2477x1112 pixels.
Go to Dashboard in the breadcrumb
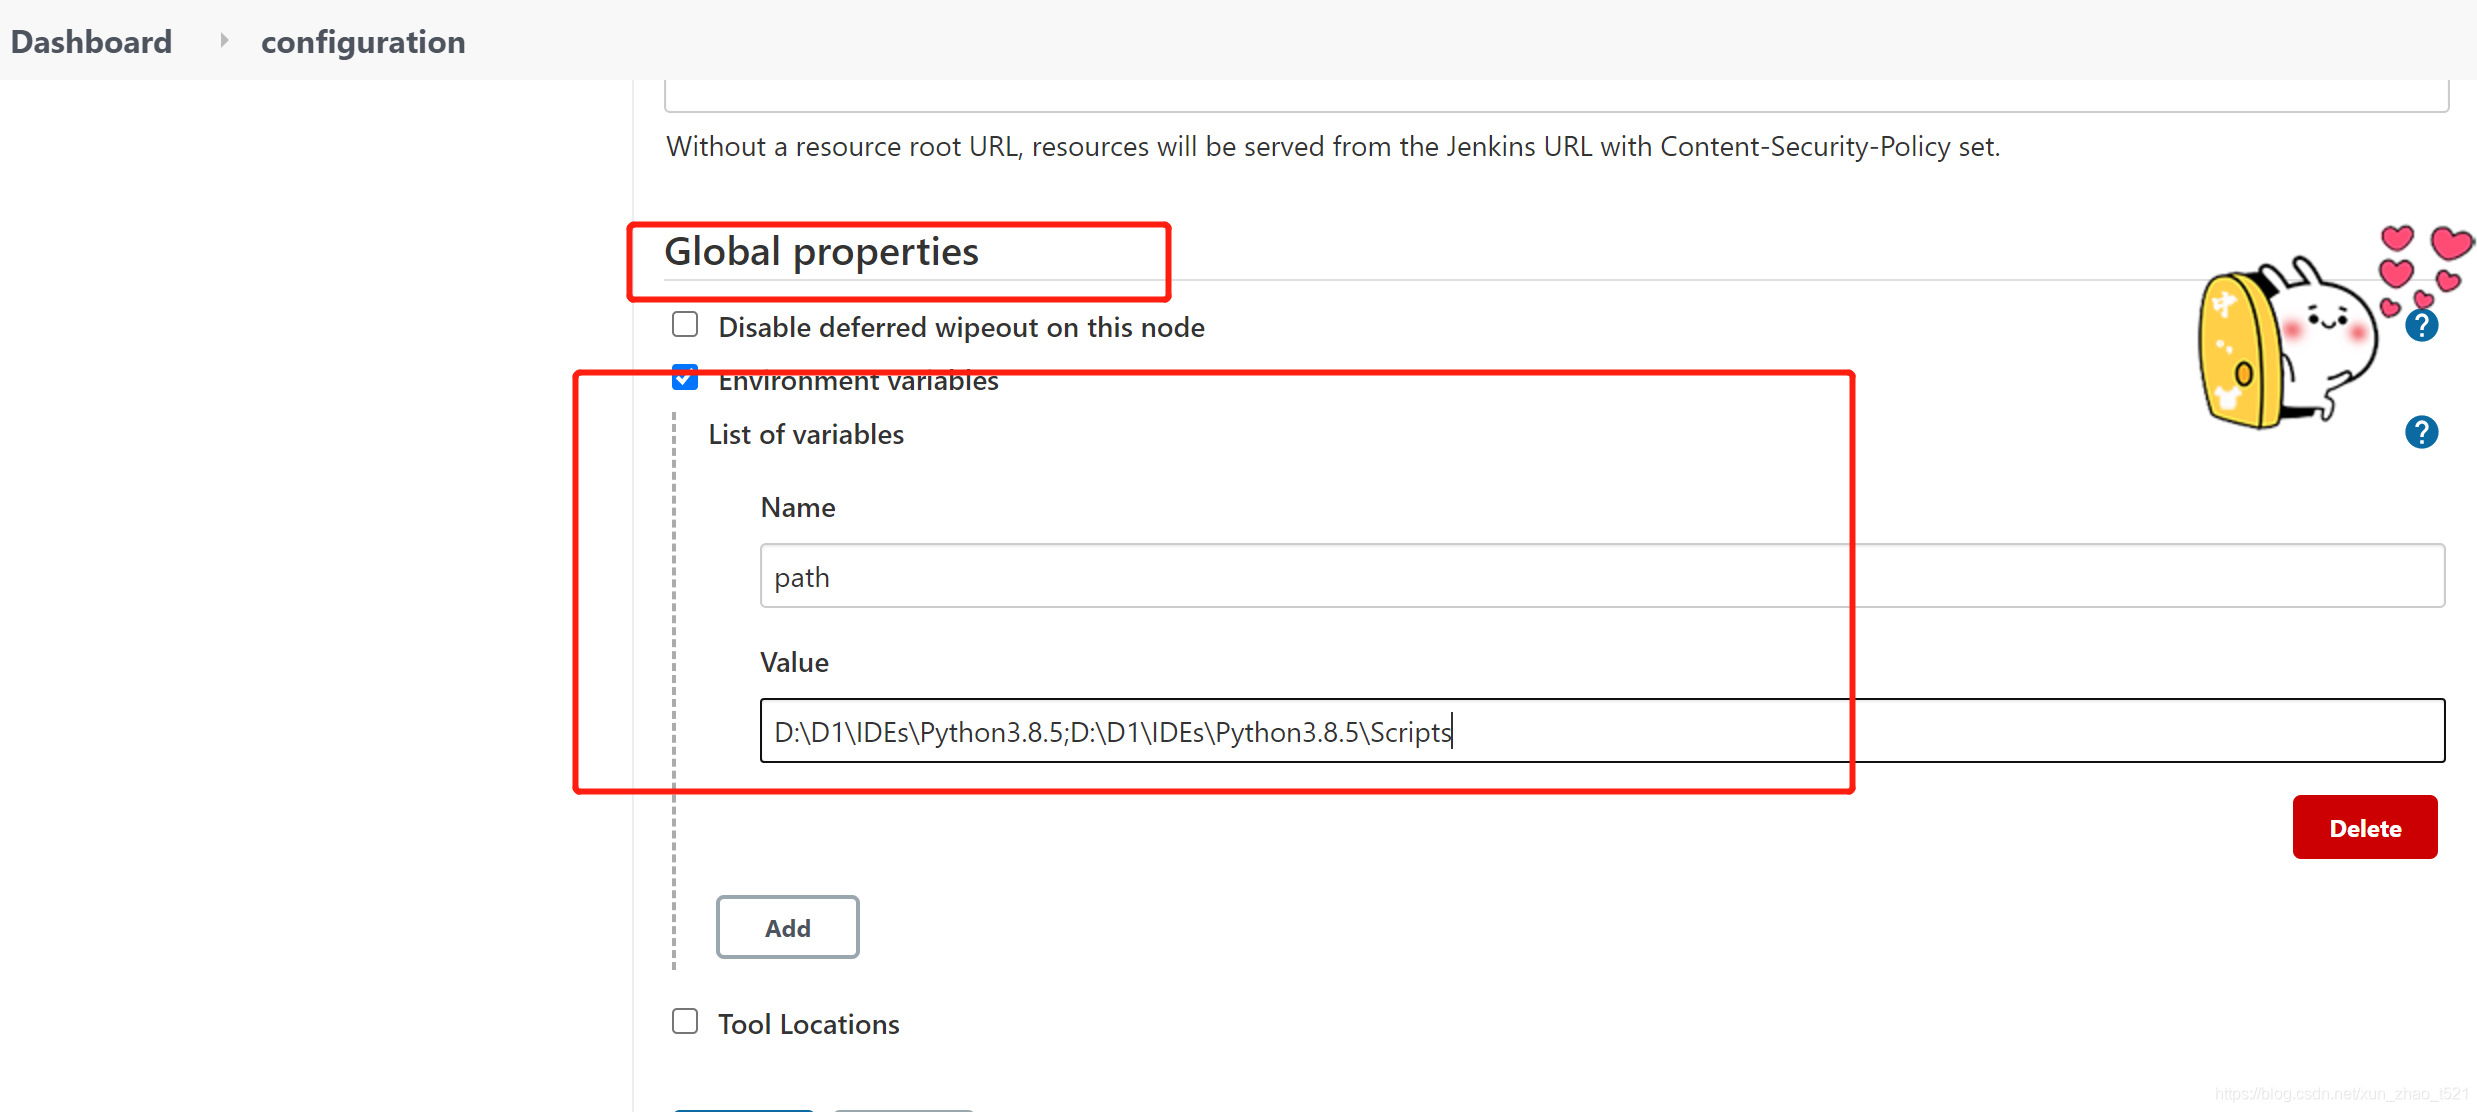(91, 42)
